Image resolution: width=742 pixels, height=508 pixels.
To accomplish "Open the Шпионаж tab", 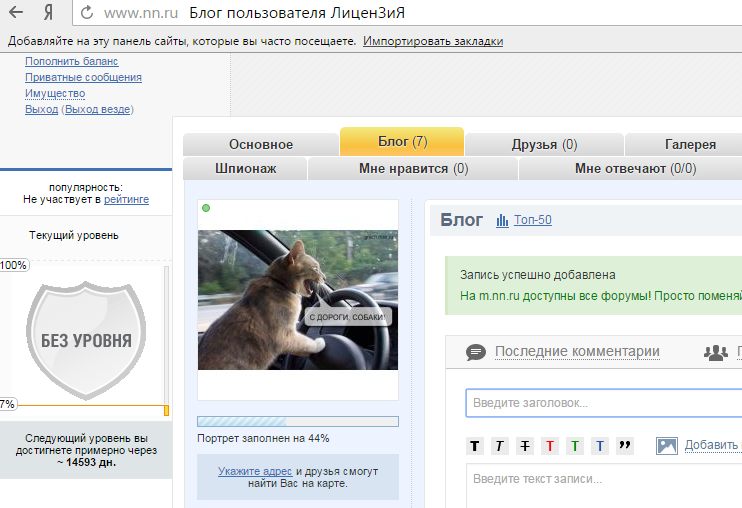I will (245, 168).
